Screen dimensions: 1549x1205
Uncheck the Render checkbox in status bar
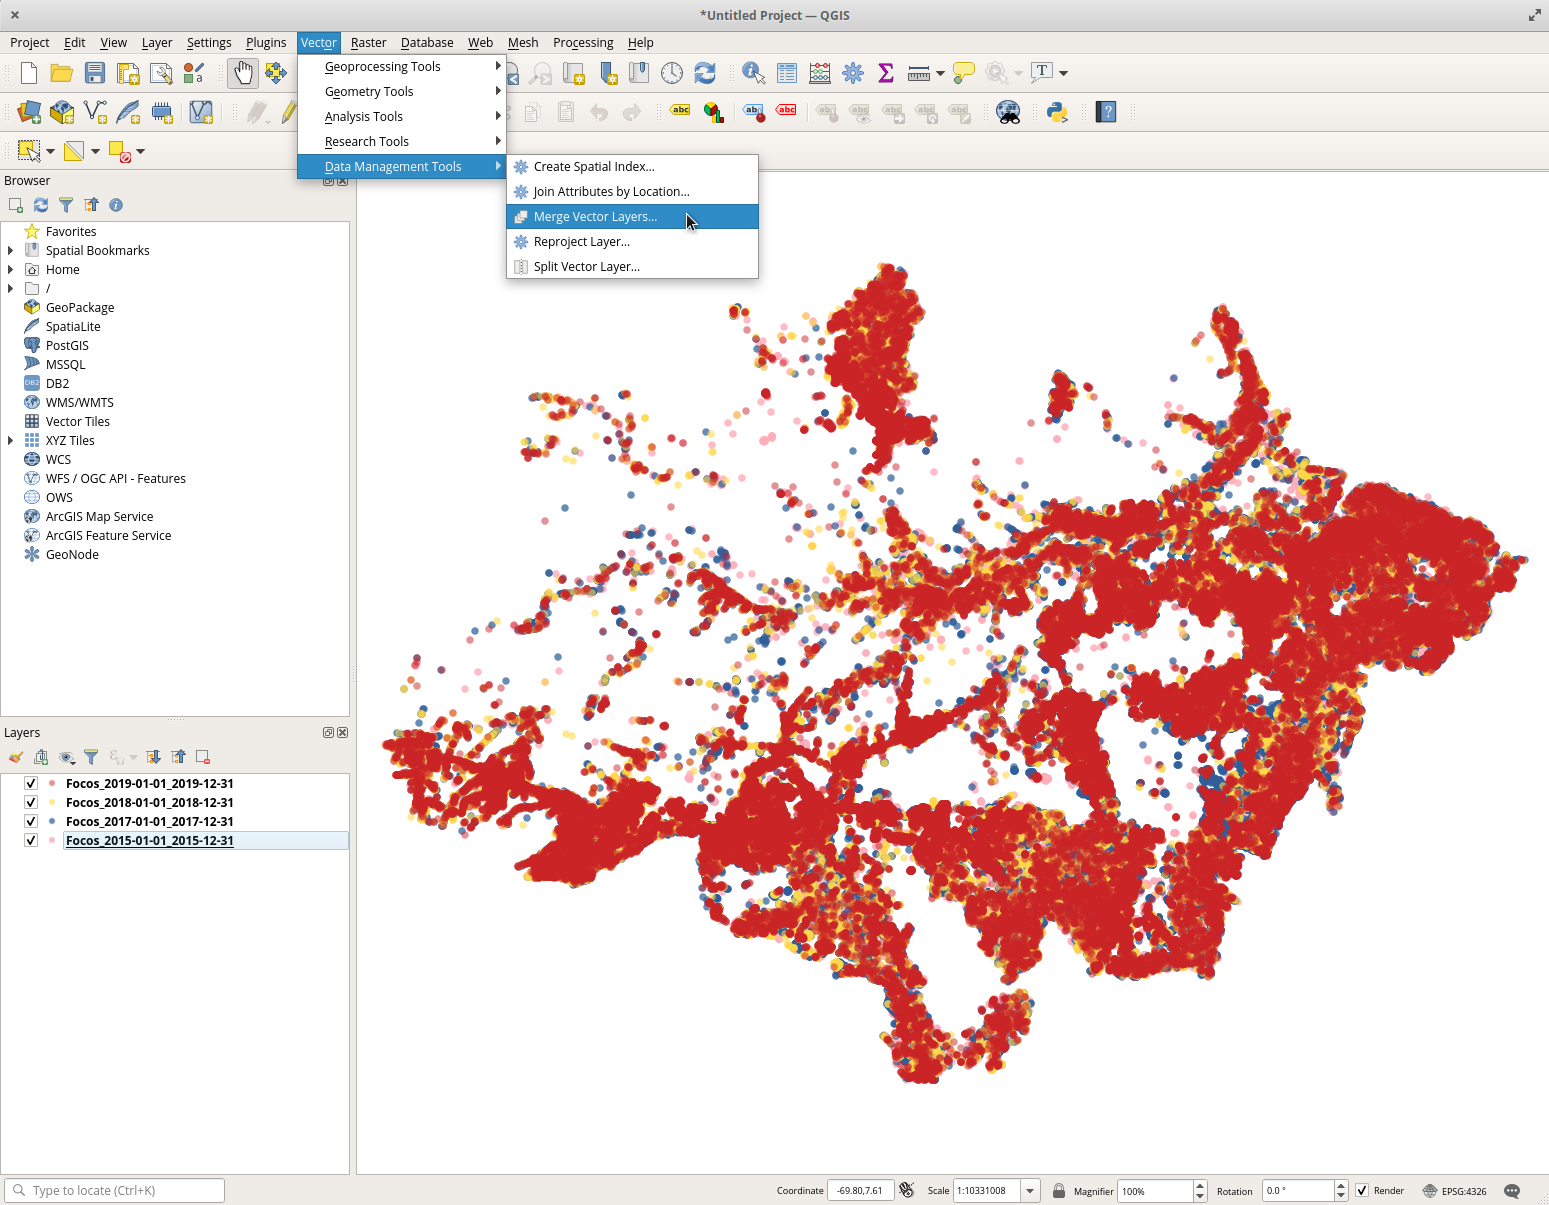point(1362,1191)
